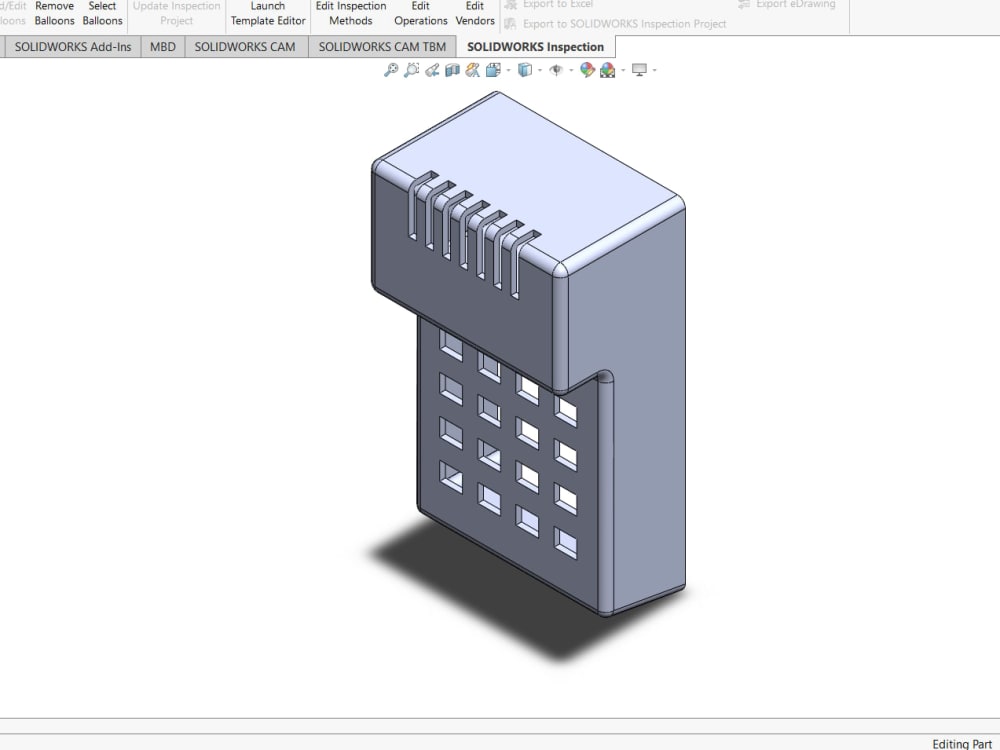Switch to the SOLIDWORKS Add-Ins tab
Viewport: 1000px width, 750px height.
point(71,46)
